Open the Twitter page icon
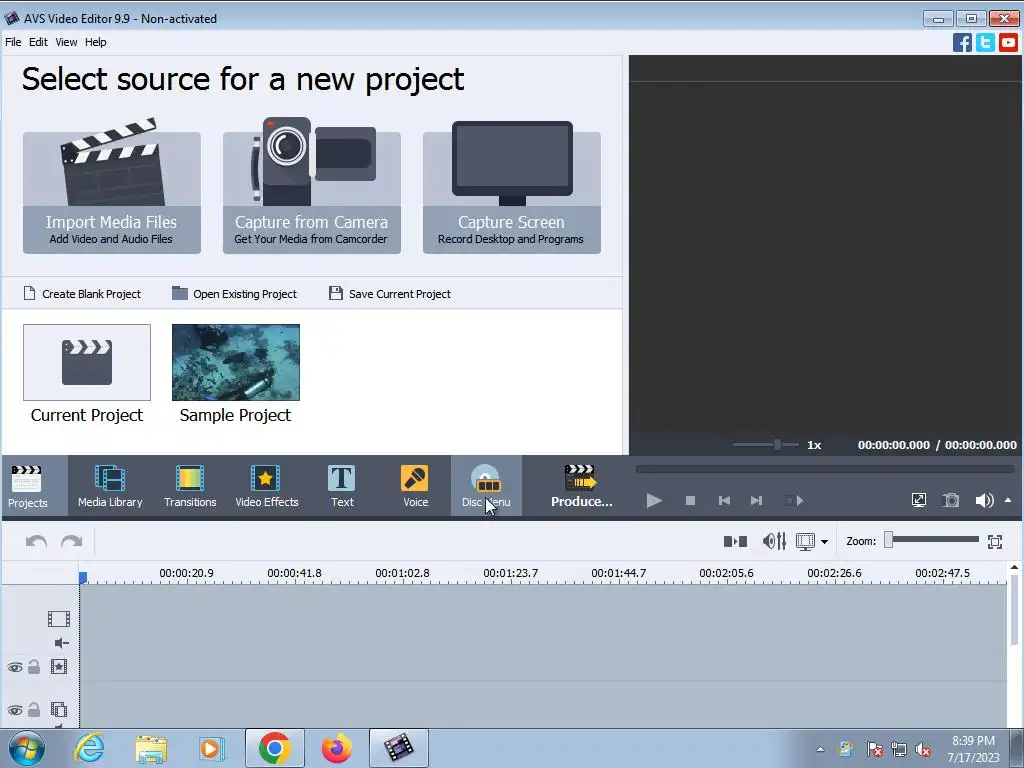Viewport: 1024px width, 768px height. click(x=985, y=42)
